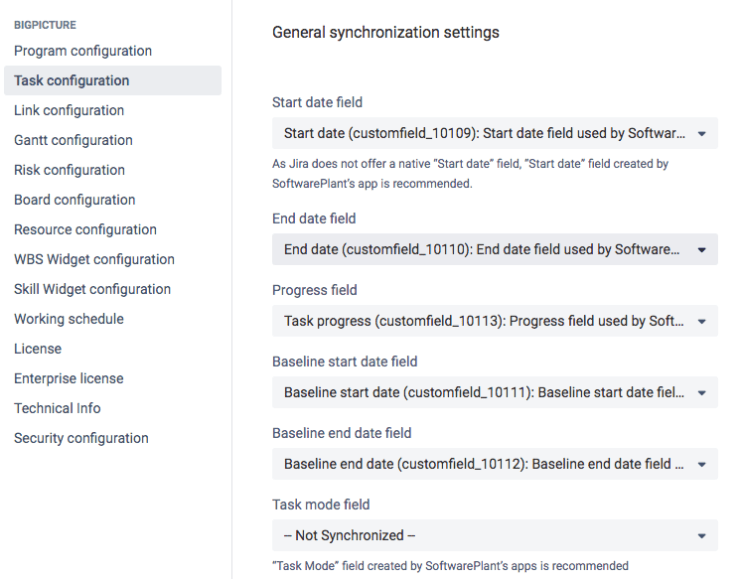Screen dimensions: 740x579
Task: Open Program configuration in the sidebar
Action: 83,51
